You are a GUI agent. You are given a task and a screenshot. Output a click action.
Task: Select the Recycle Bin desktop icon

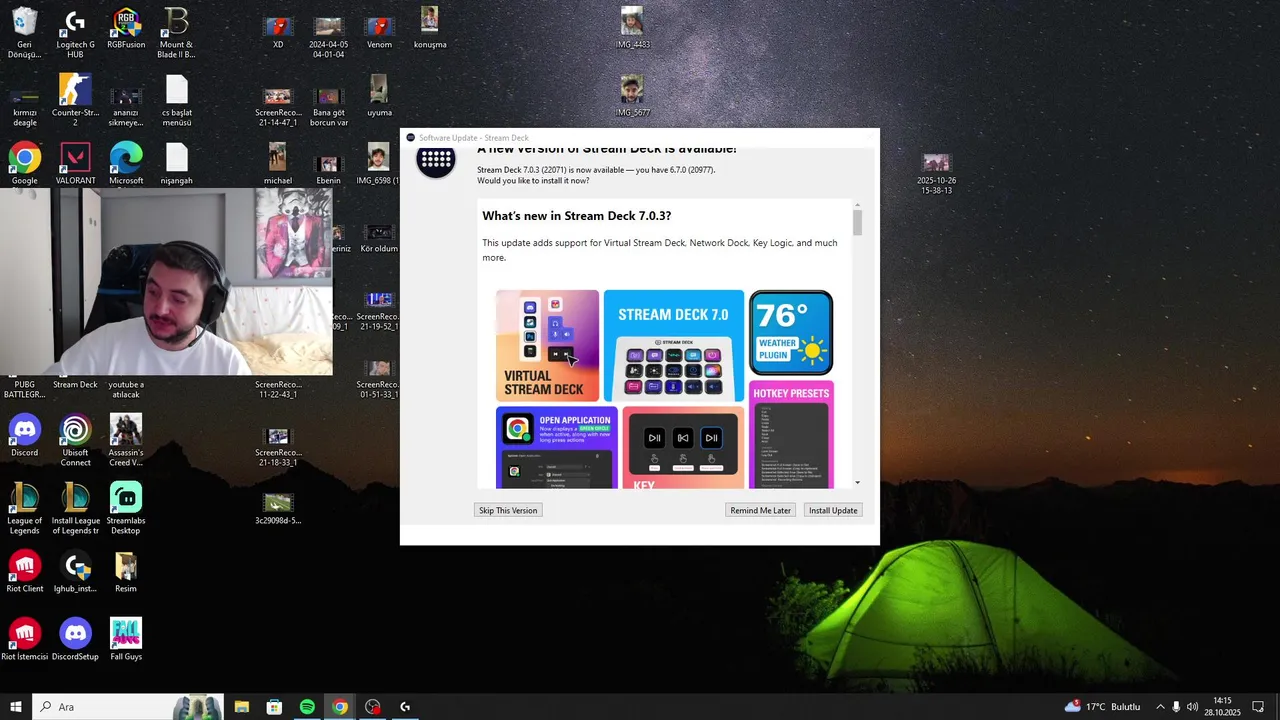click(x=25, y=33)
